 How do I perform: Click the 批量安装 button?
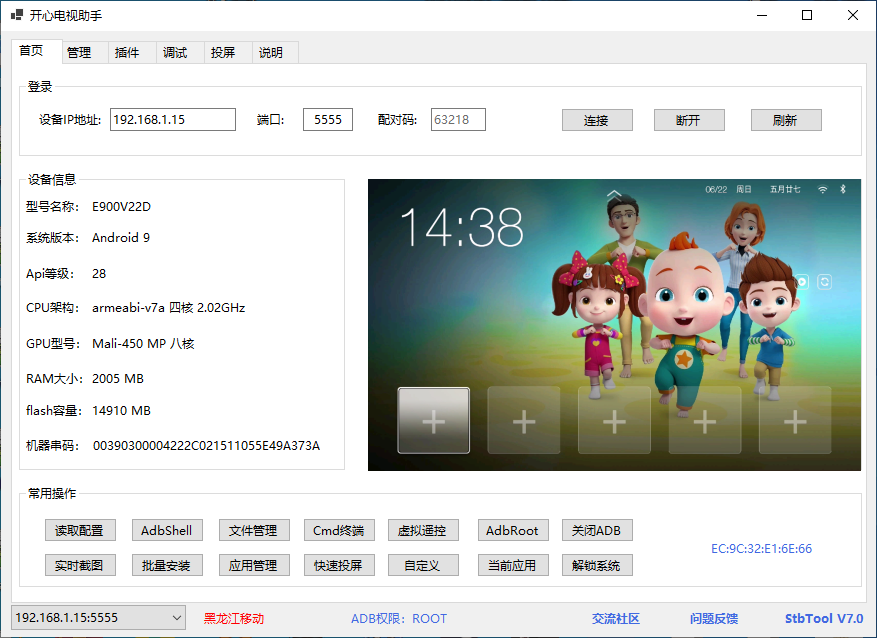click(x=167, y=565)
